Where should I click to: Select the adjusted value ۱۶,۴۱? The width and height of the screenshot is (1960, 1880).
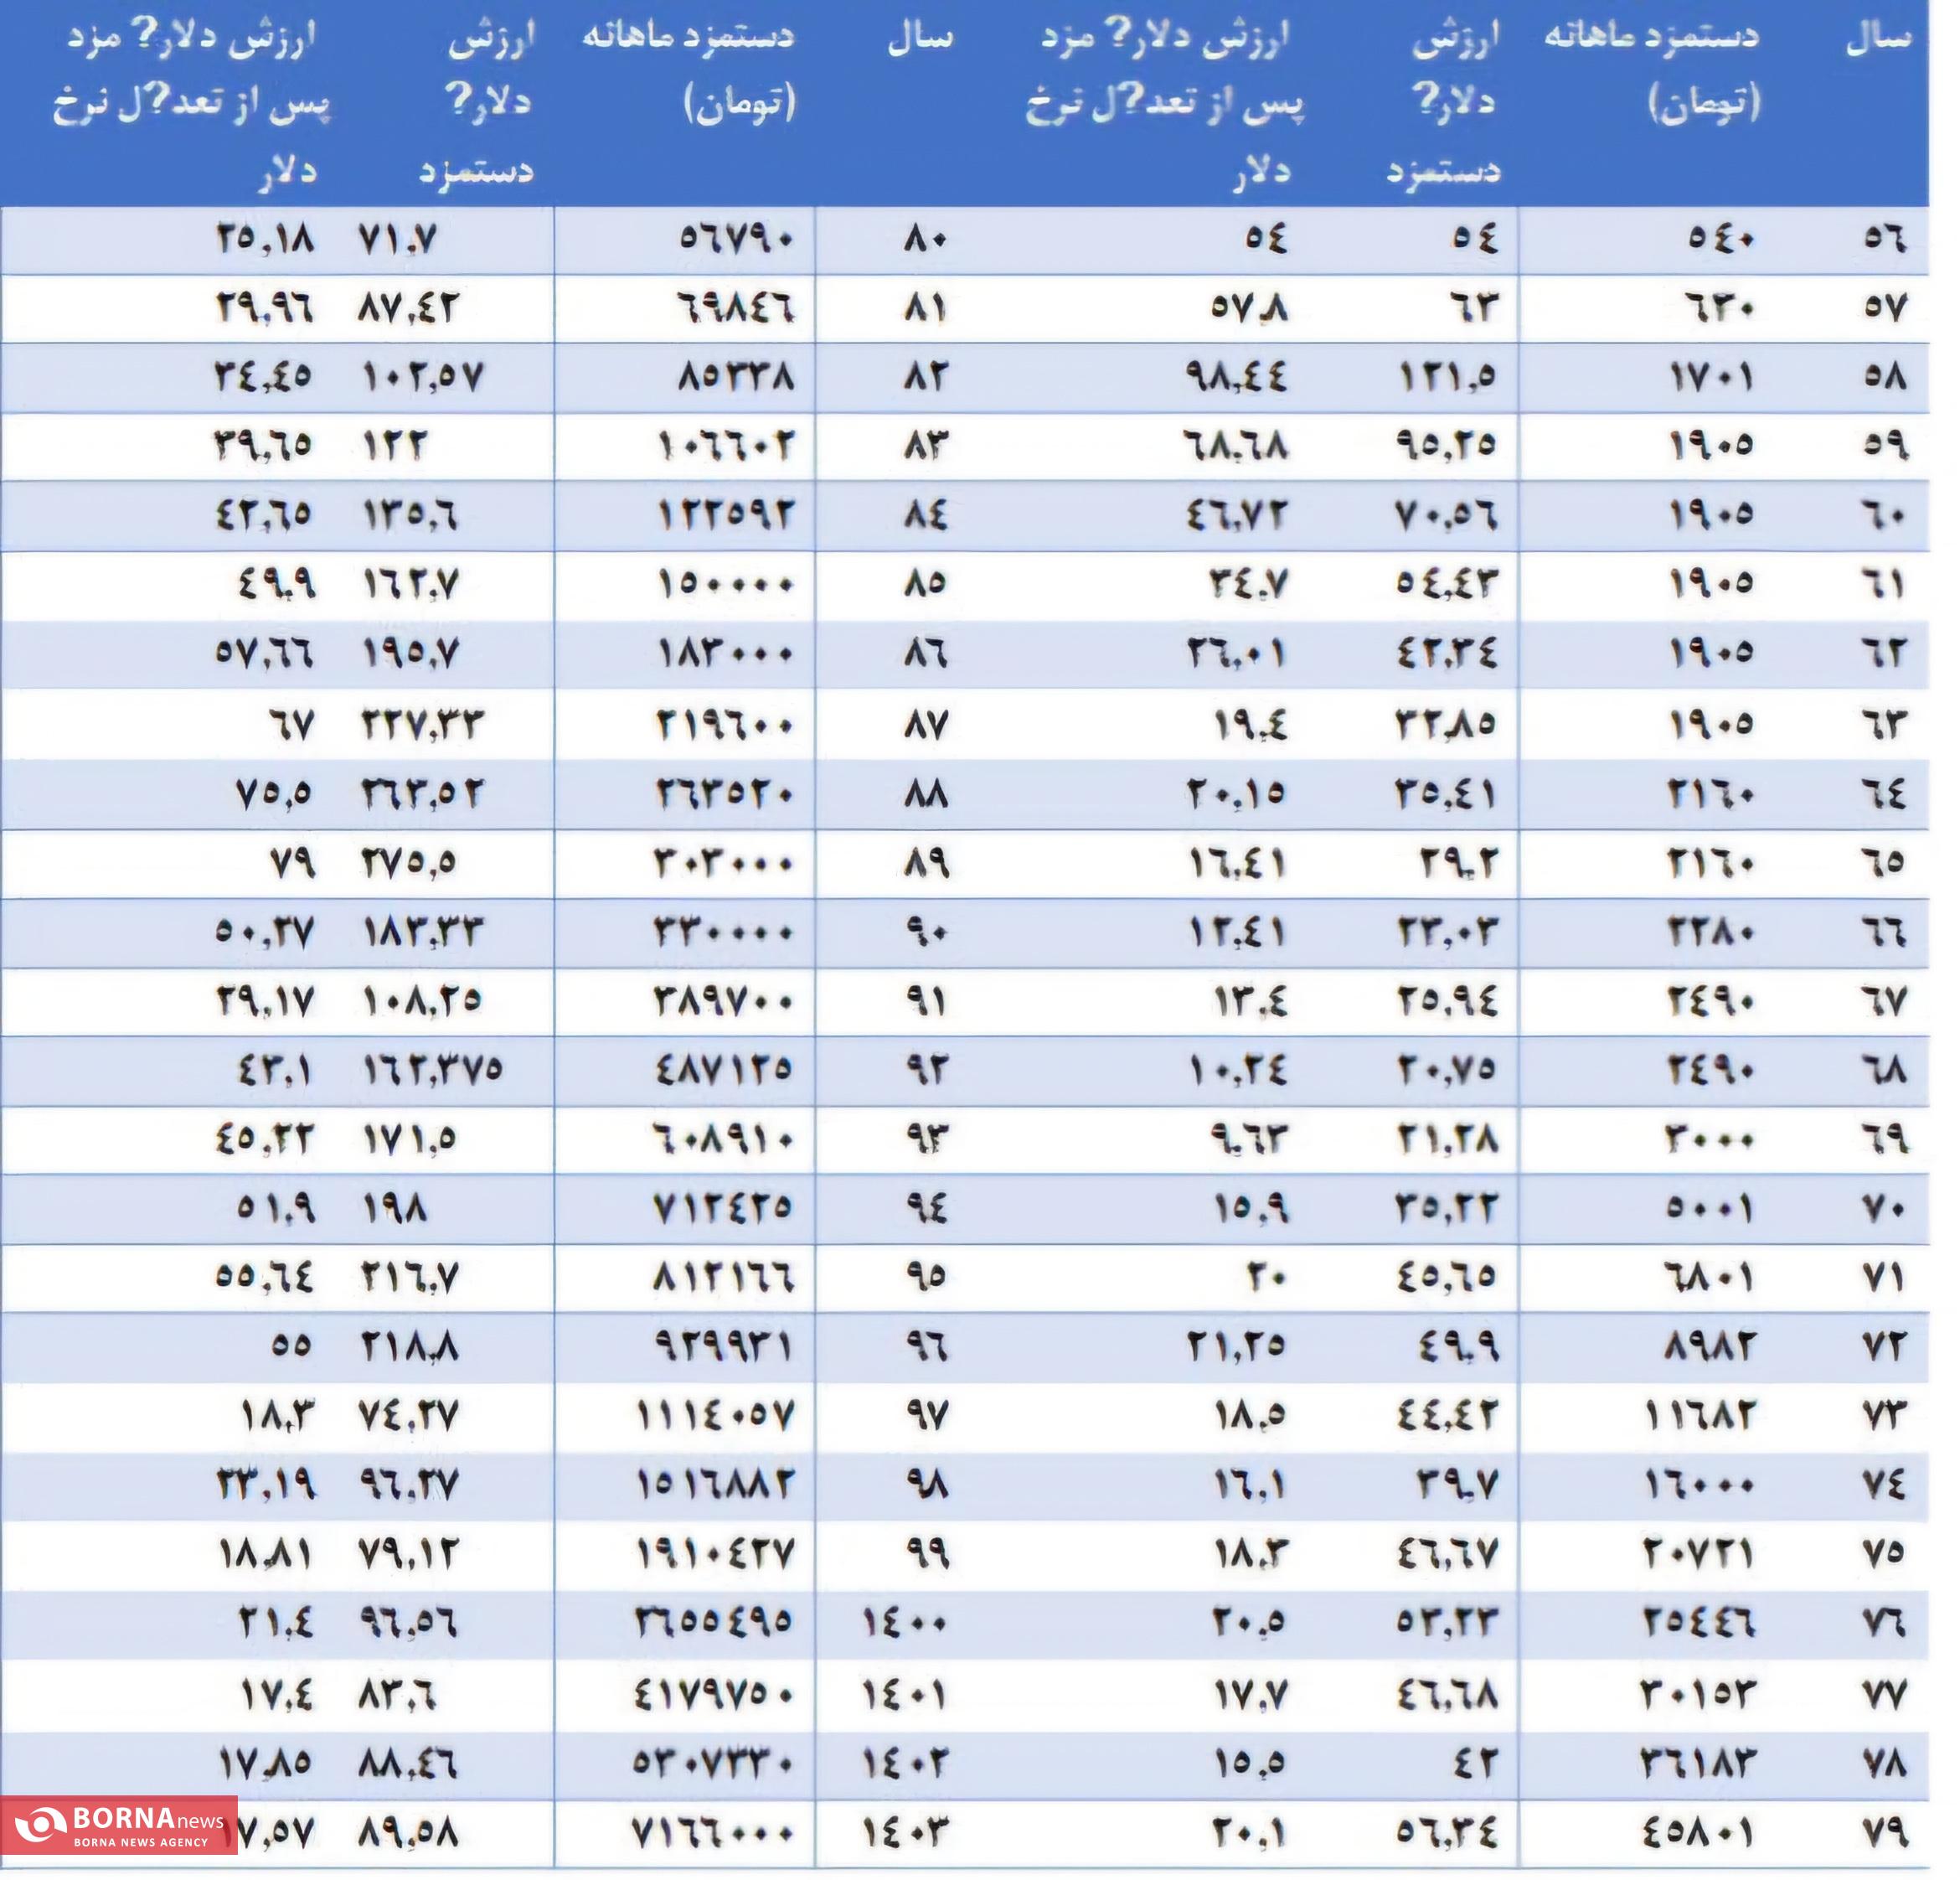tap(1237, 862)
